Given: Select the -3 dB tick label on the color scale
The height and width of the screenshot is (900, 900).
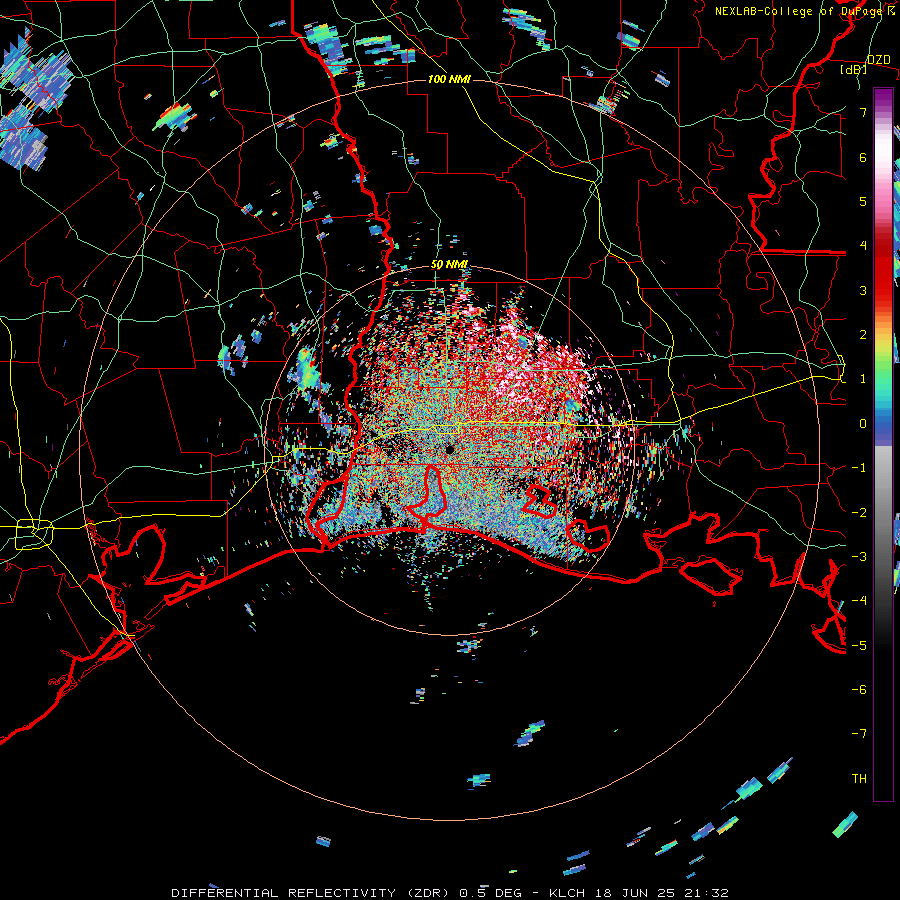Looking at the screenshot, I should point(859,556).
